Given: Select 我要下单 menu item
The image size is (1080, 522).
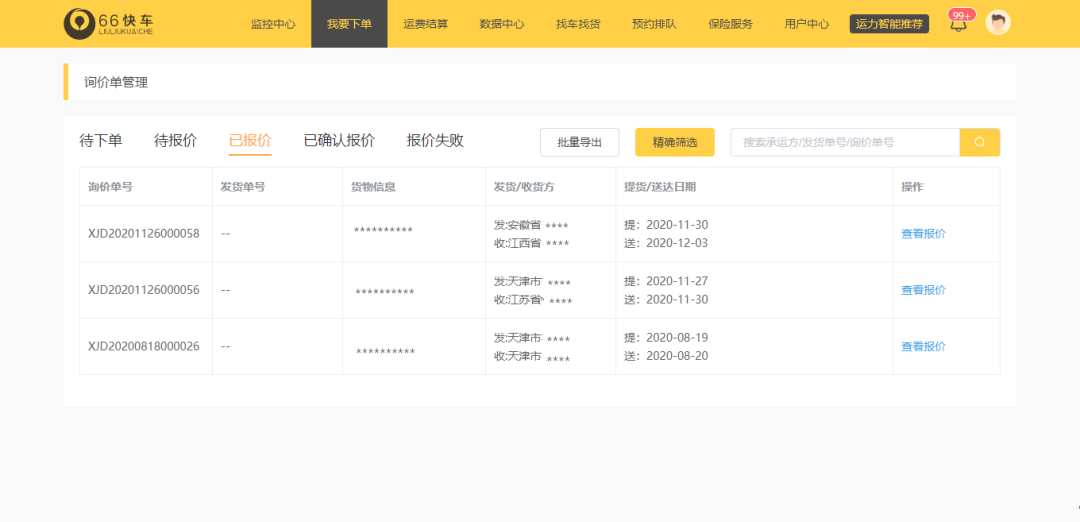Looking at the screenshot, I should [349, 24].
